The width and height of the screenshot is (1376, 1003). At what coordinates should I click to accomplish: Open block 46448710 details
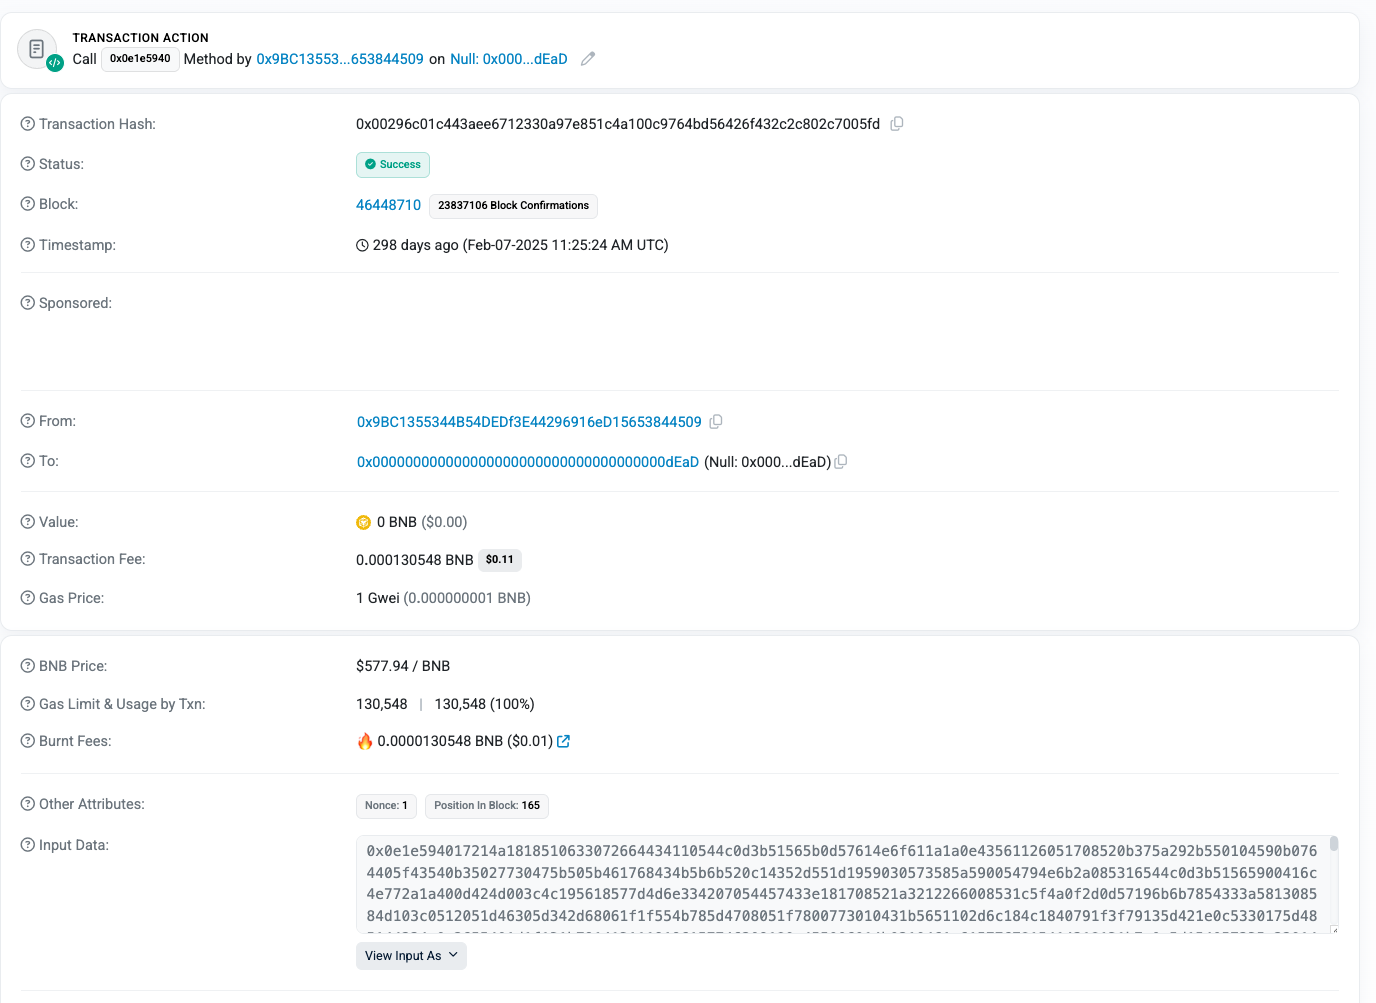(388, 204)
